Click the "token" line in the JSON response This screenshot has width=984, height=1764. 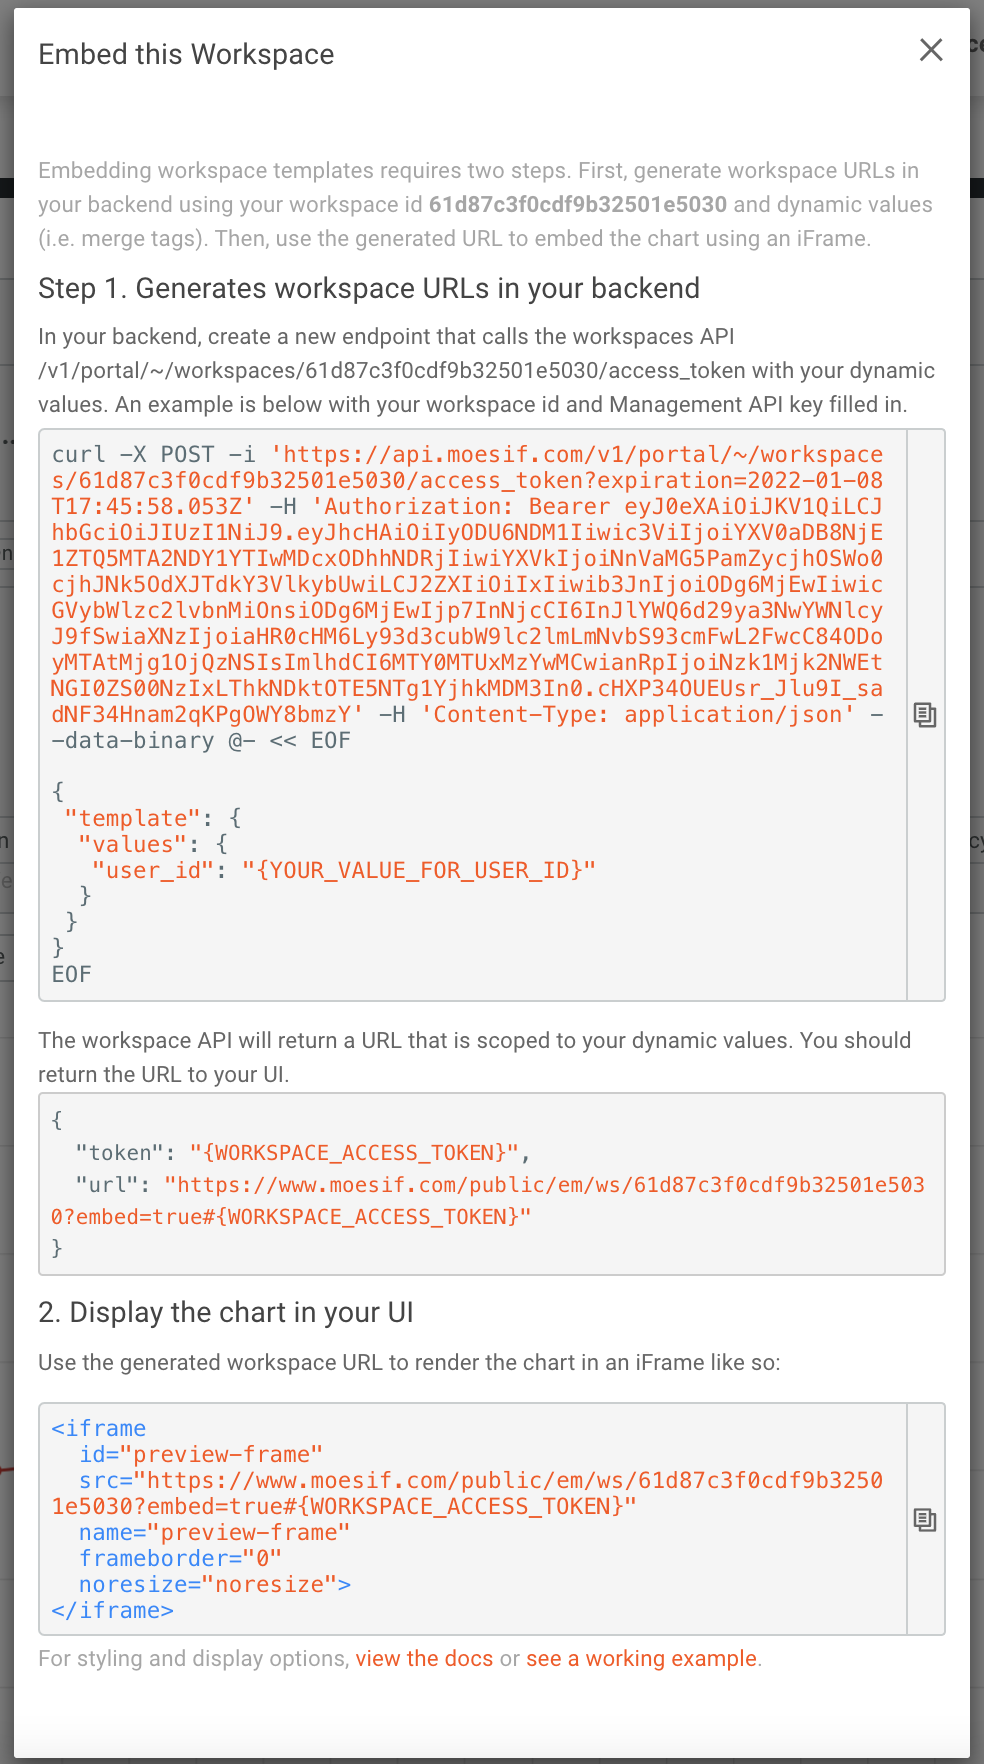point(303,1153)
